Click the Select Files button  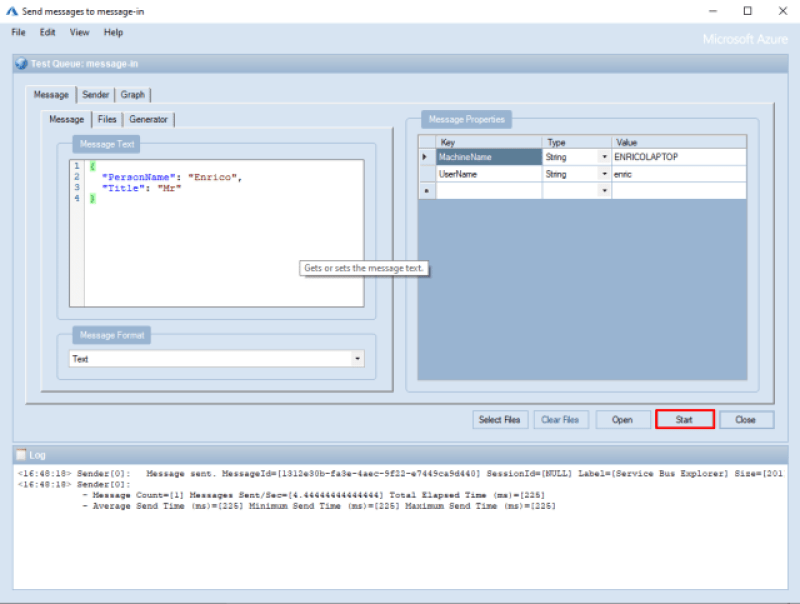pyautogui.click(x=499, y=420)
